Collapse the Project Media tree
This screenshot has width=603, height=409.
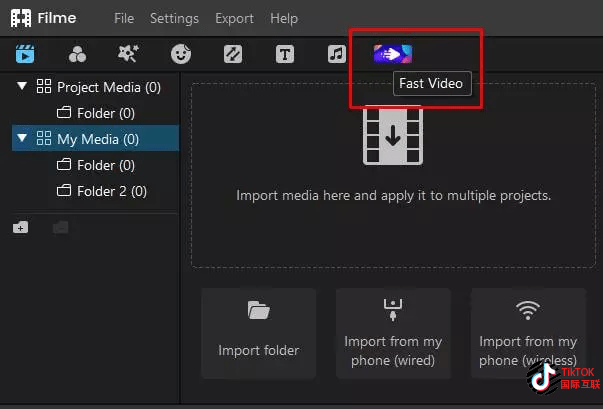tap(22, 86)
